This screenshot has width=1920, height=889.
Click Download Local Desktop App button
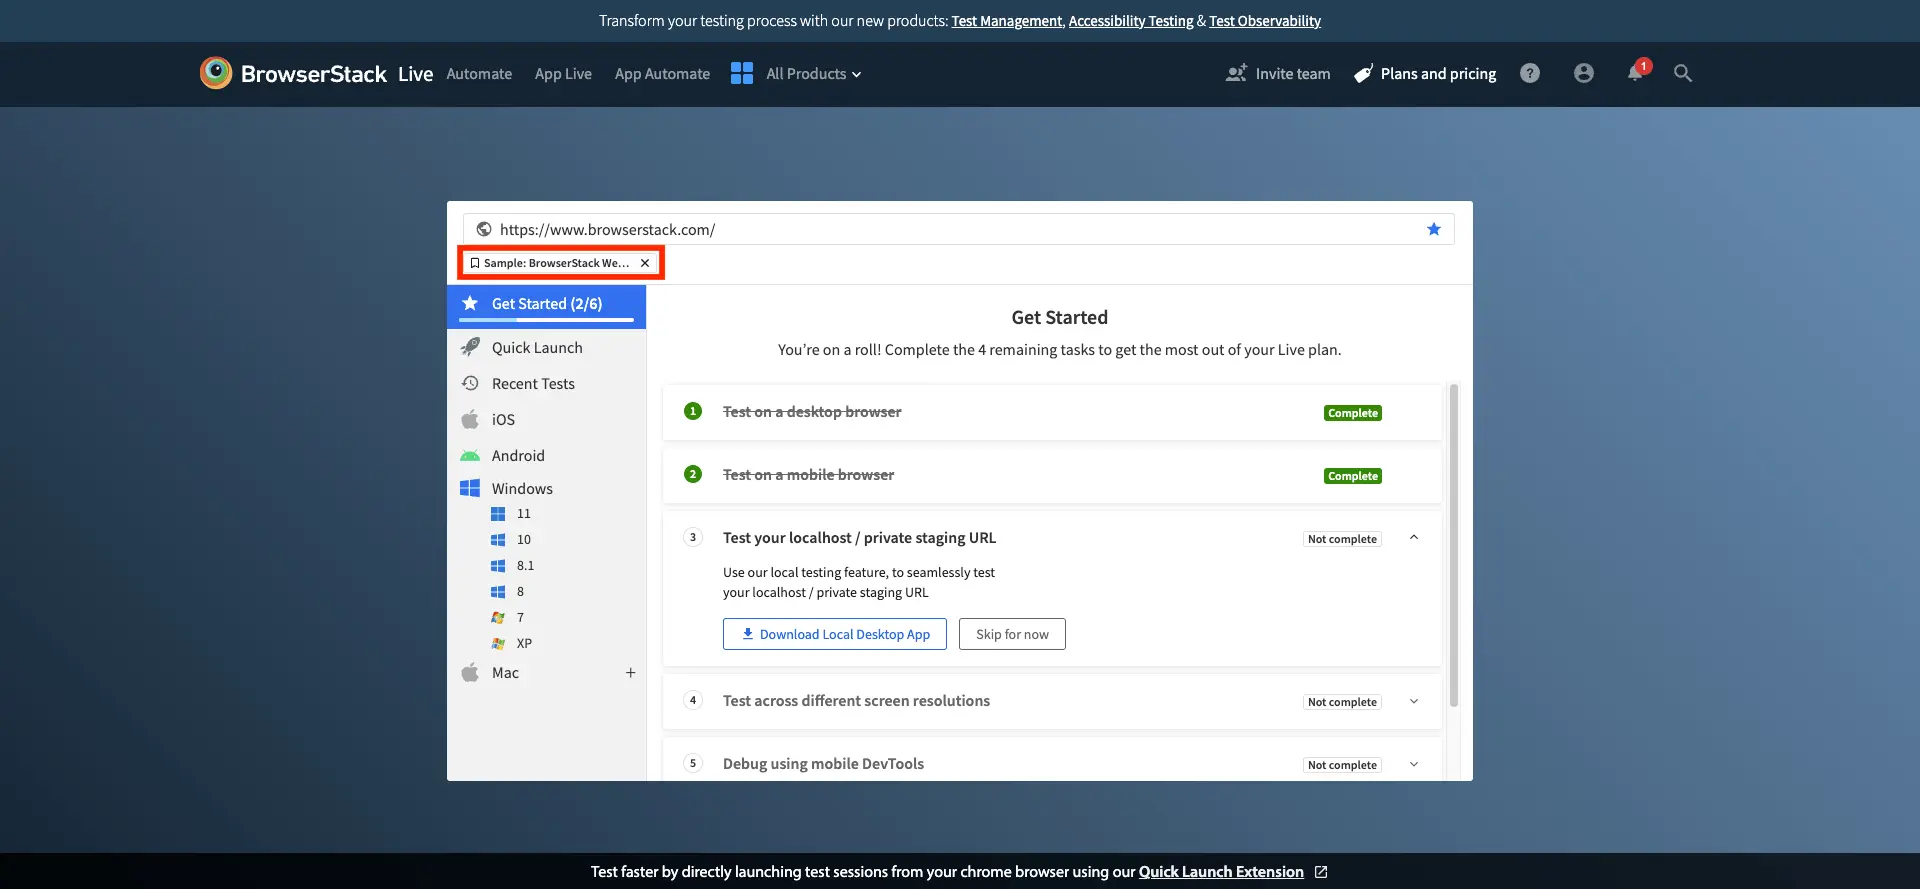tap(834, 634)
